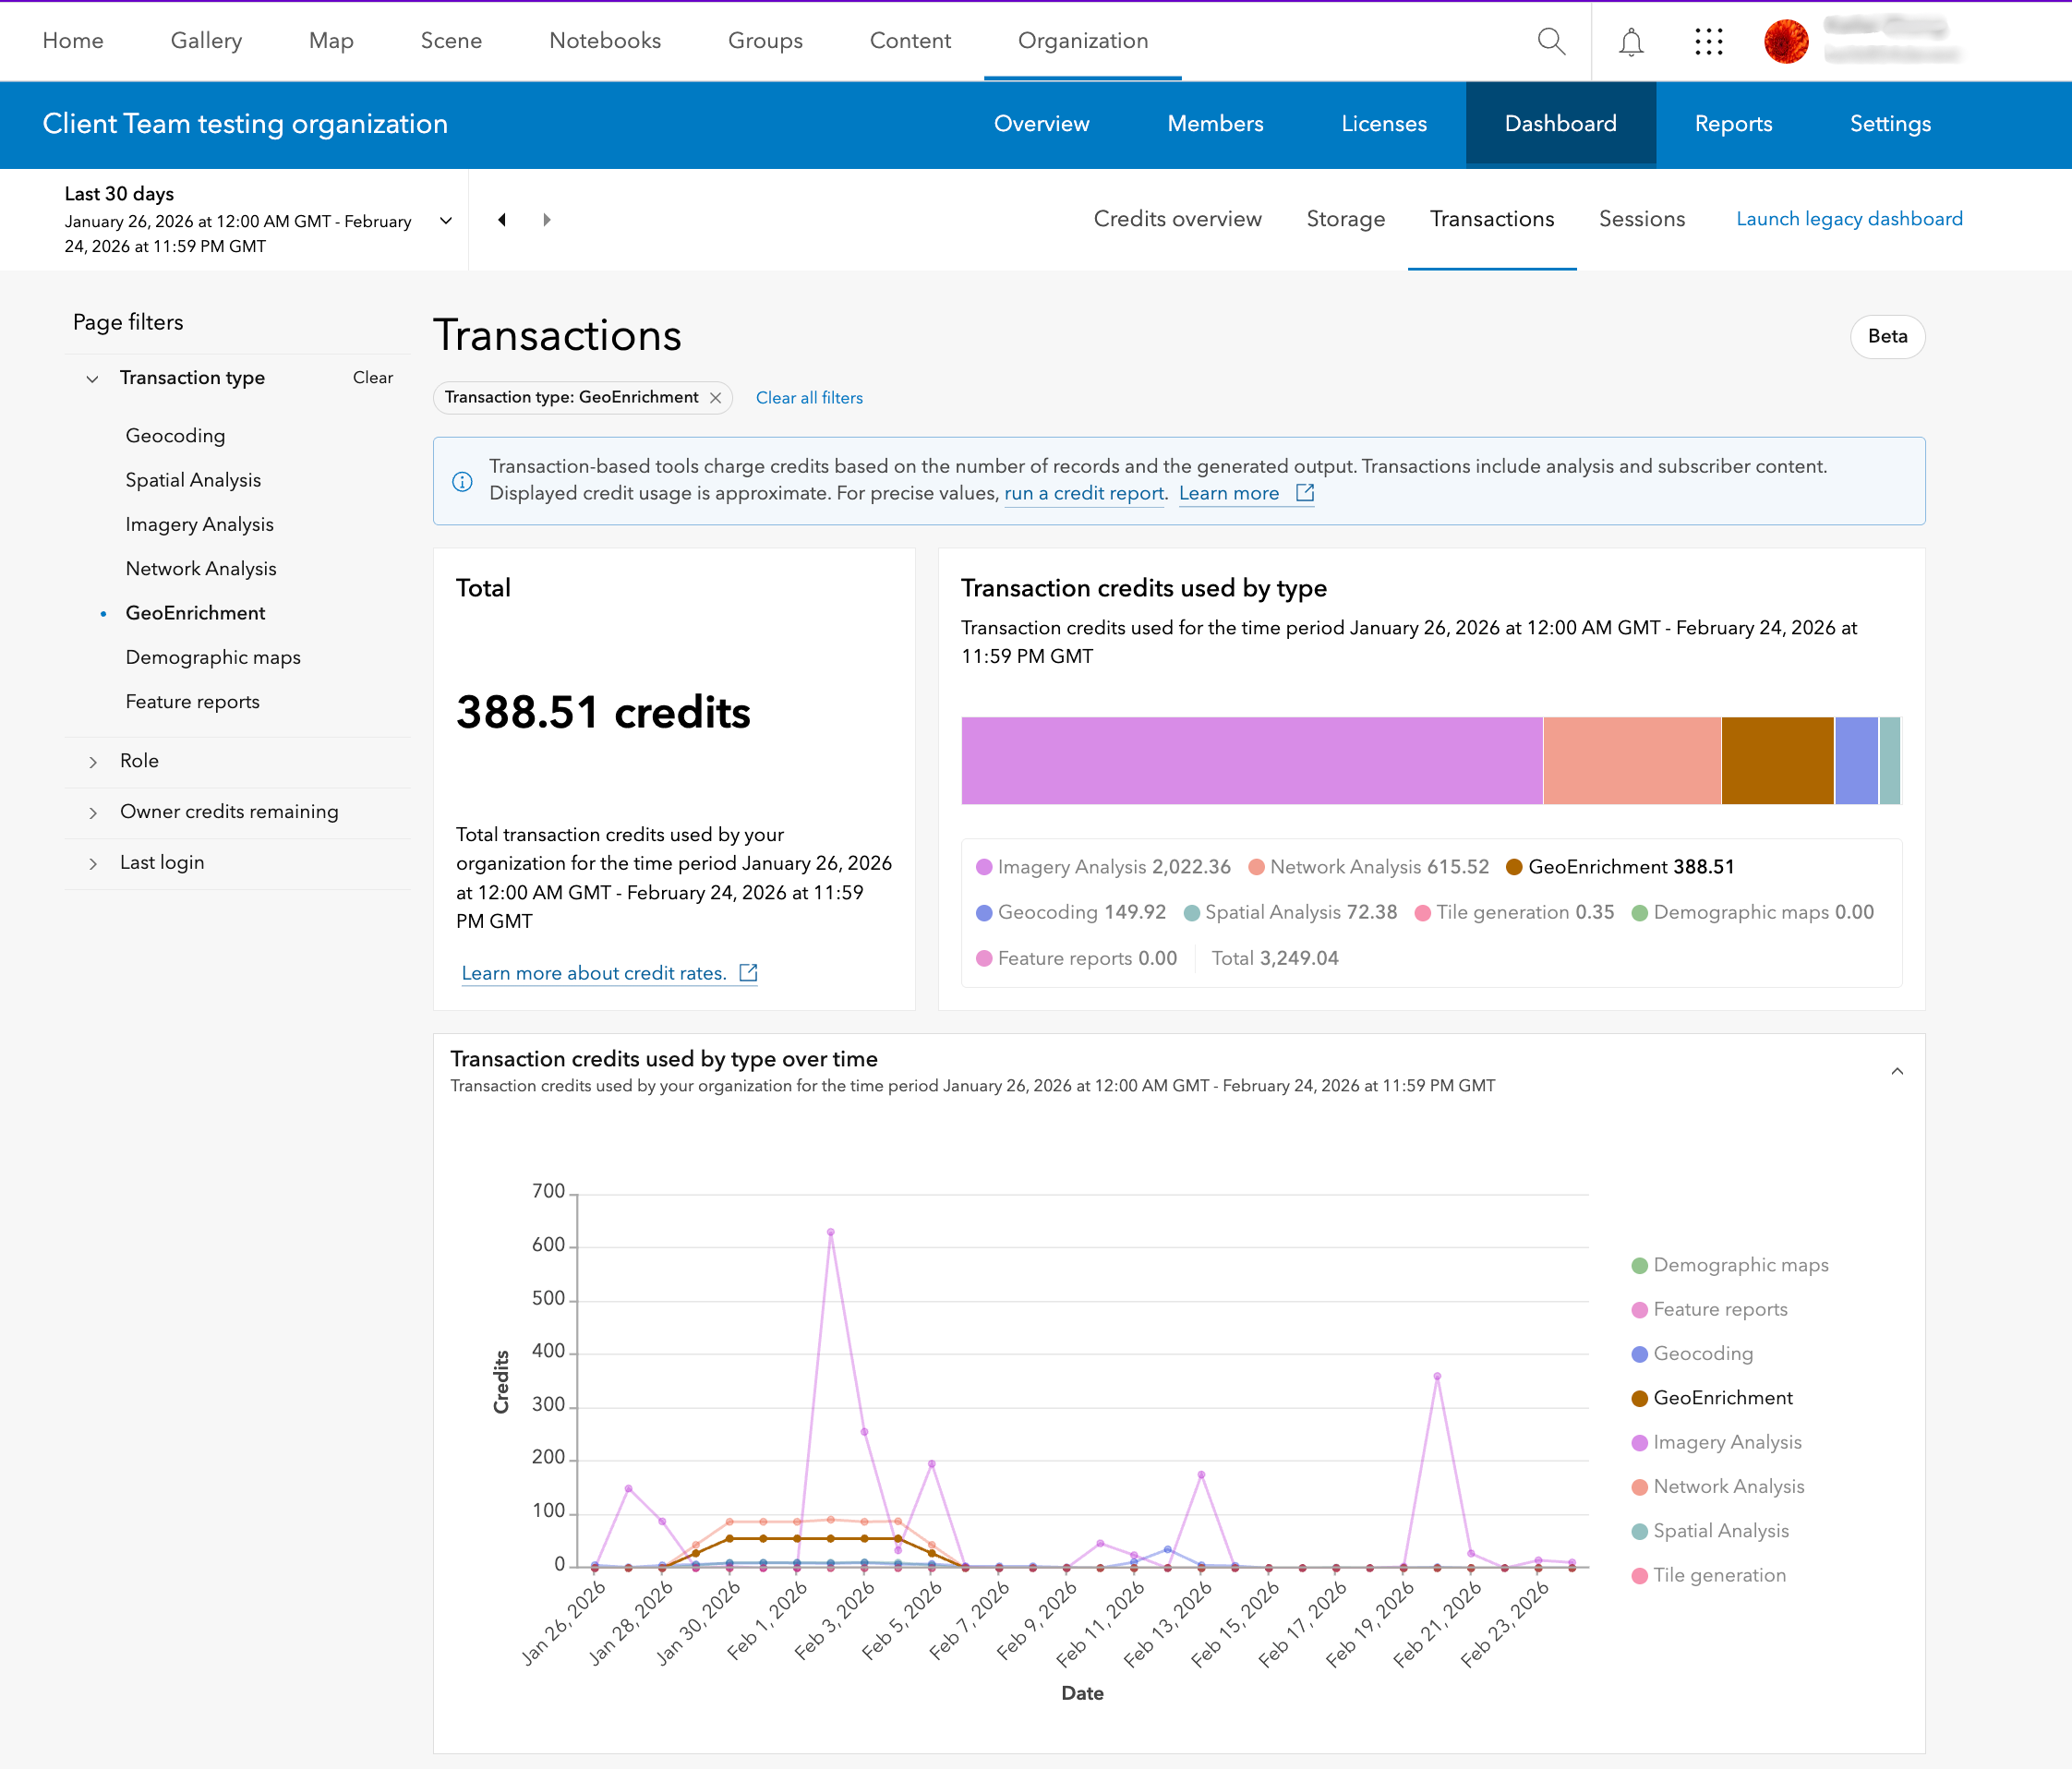Switch to the Sessions tab
The width and height of the screenshot is (2072, 1769).
[1641, 219]
